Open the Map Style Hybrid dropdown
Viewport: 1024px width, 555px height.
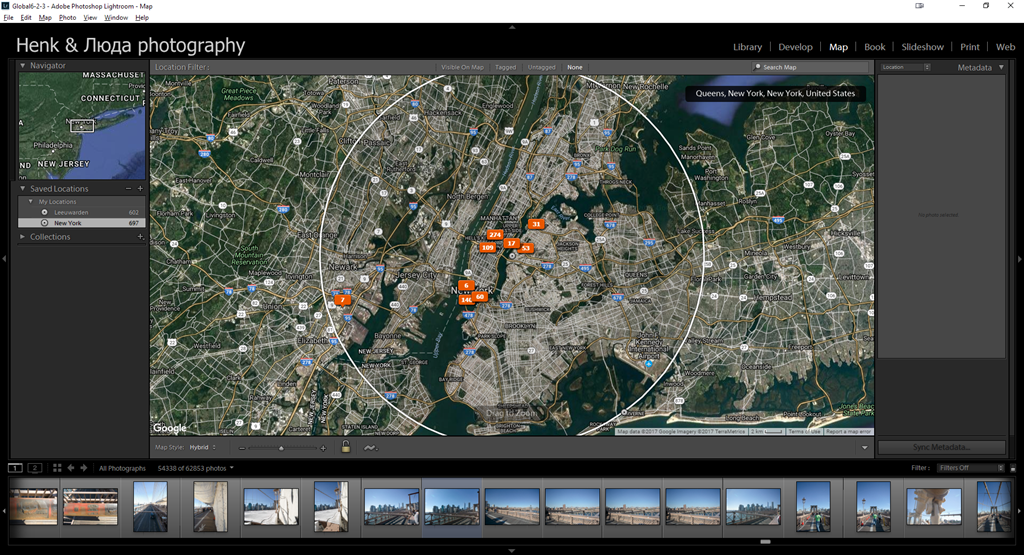pos(202,448)
